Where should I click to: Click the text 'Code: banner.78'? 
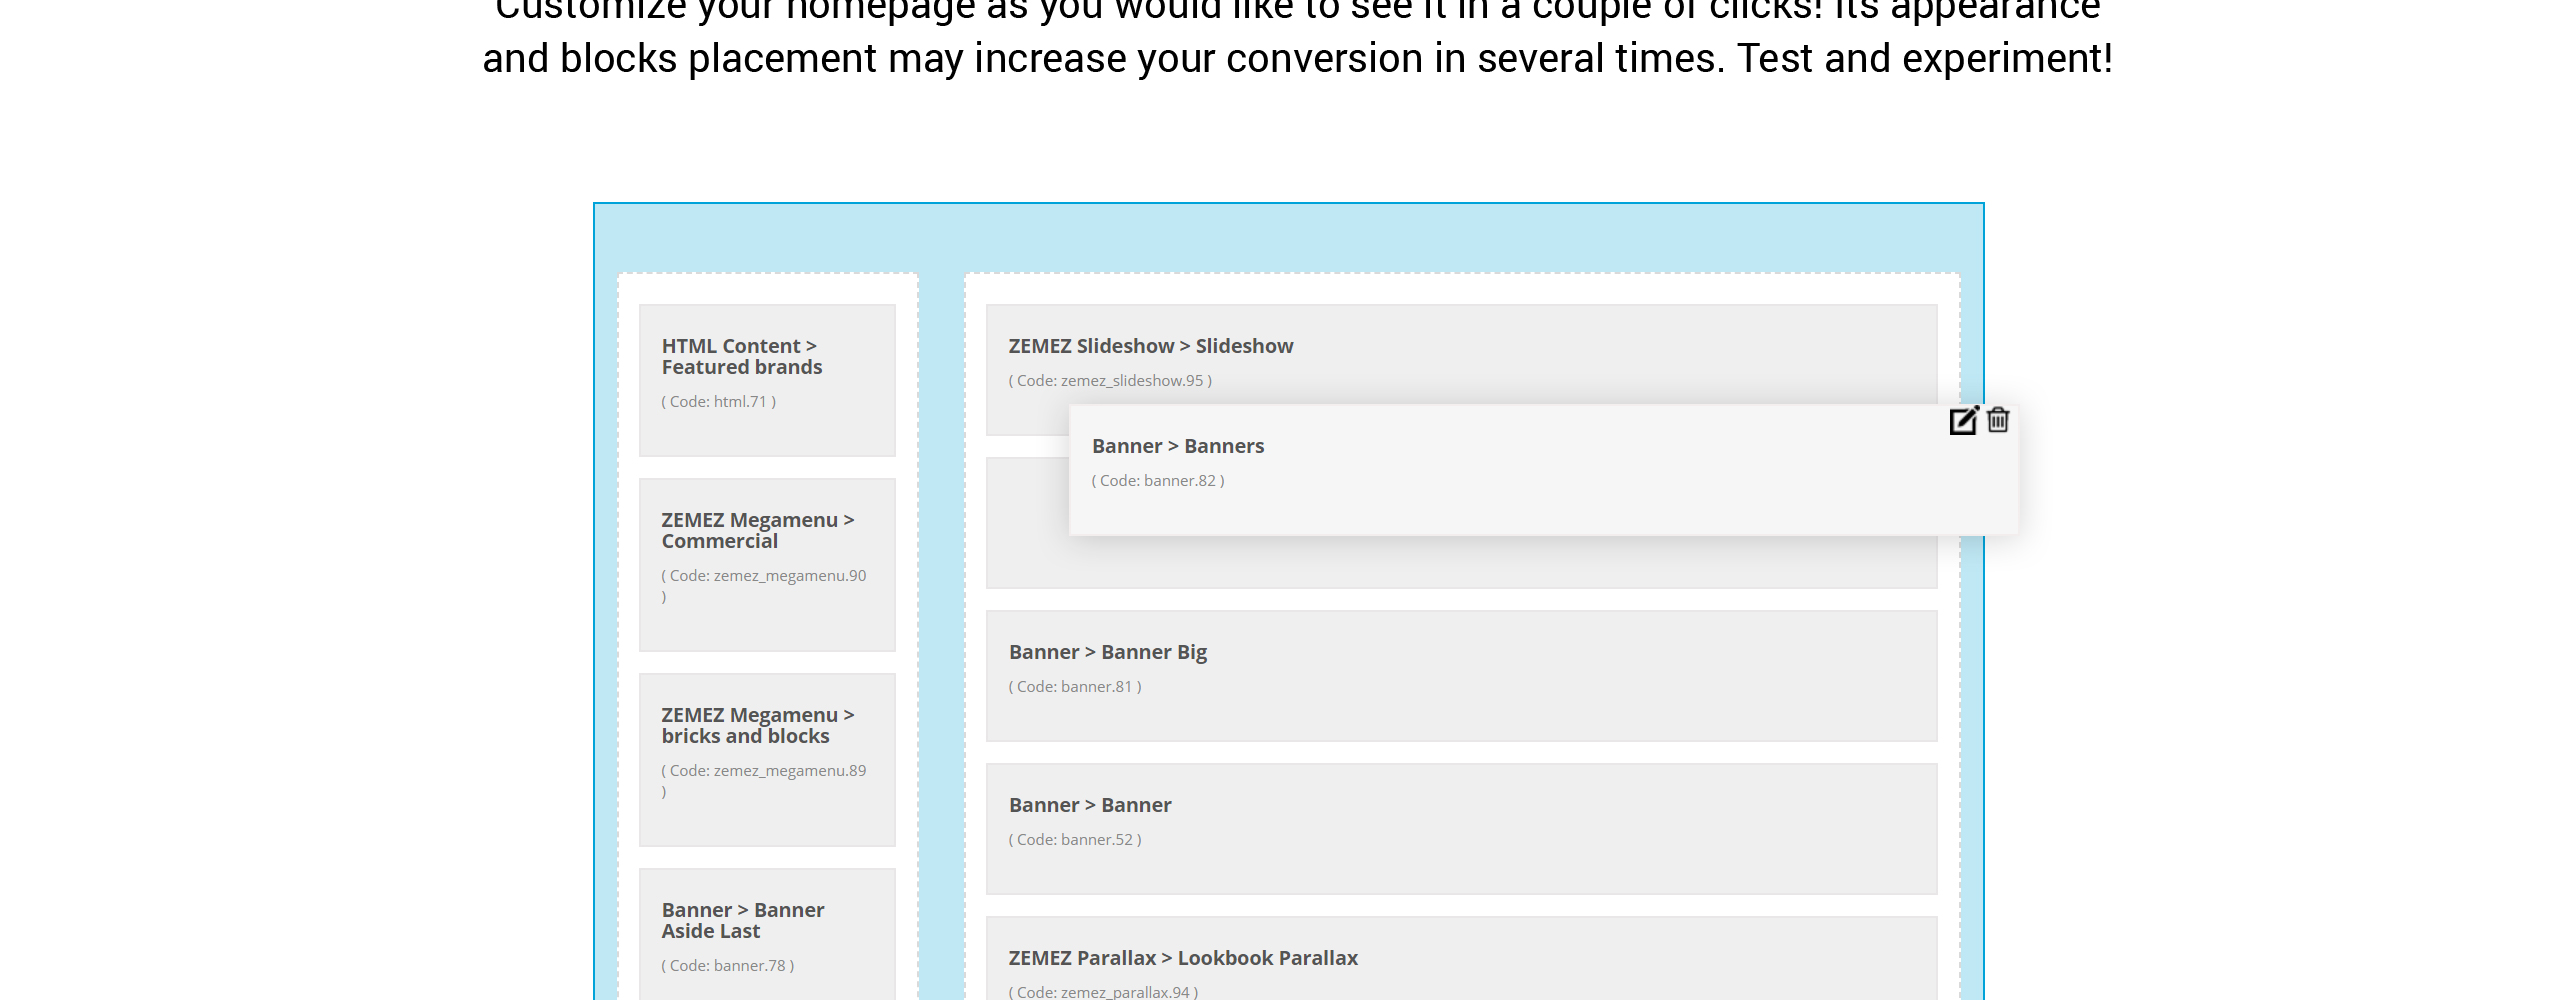click(727, 965)
